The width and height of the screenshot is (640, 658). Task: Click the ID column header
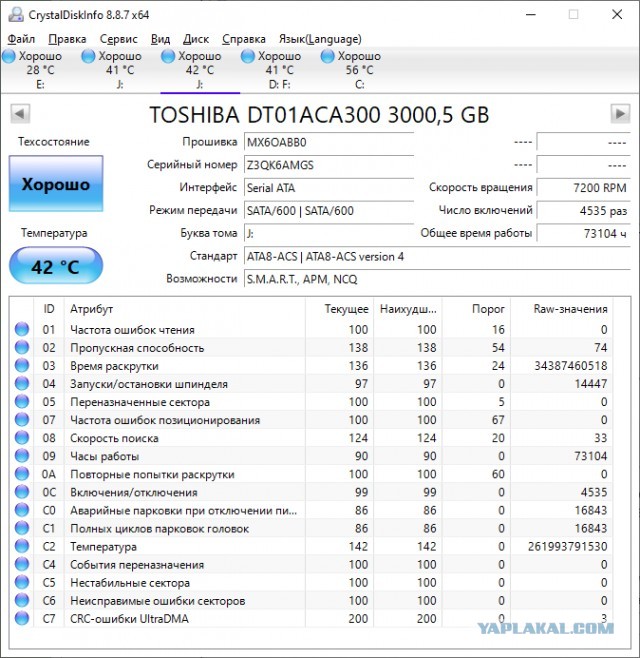[x=49, y=309]
